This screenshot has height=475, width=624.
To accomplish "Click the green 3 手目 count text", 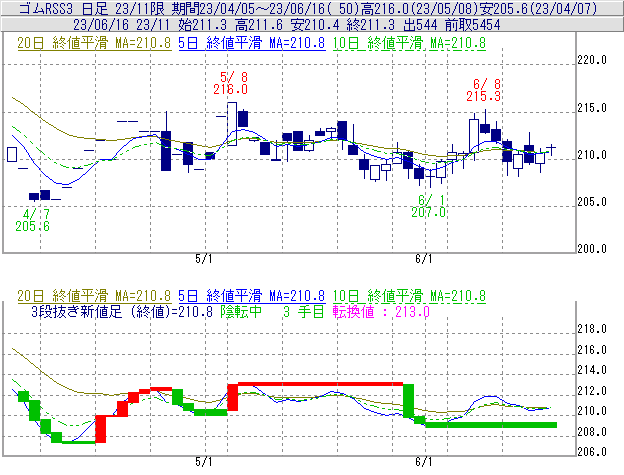I will tap(304, 311).
